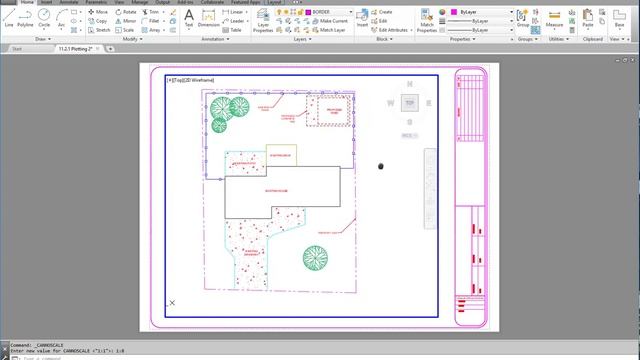Click Make Current layer button
The image size is (640, 360).
tap(330, 21)
